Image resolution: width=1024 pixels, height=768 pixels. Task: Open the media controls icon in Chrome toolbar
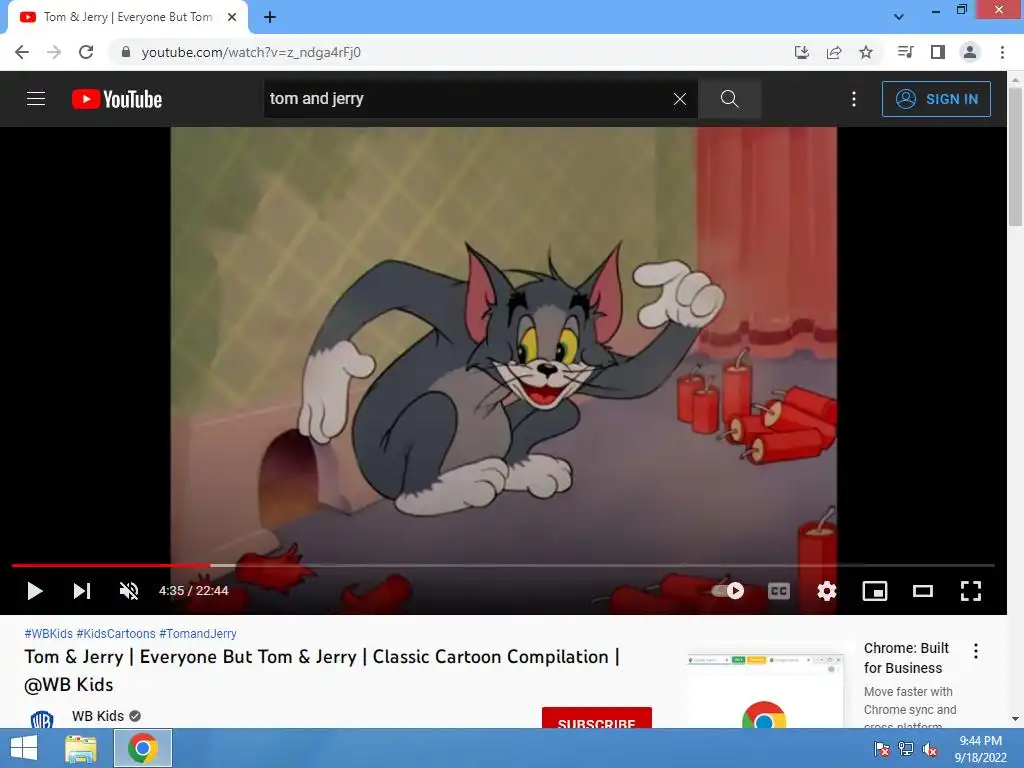(x=905, y=52)
